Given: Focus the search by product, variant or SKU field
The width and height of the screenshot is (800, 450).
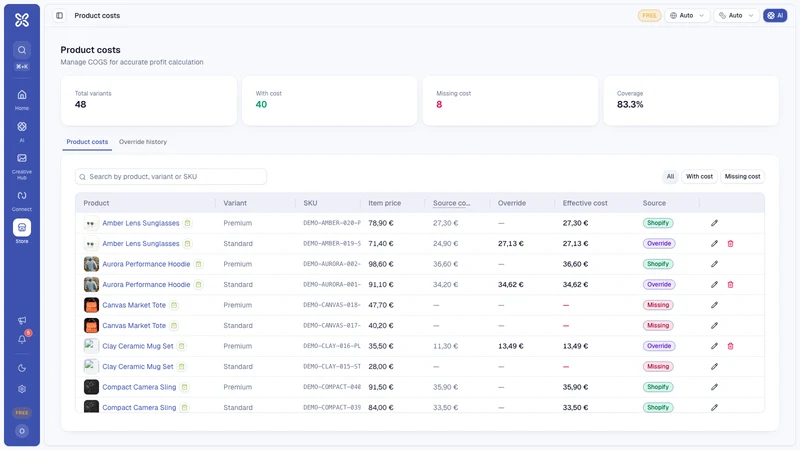Looking at the screenshot, I should (x=171, y=177).
